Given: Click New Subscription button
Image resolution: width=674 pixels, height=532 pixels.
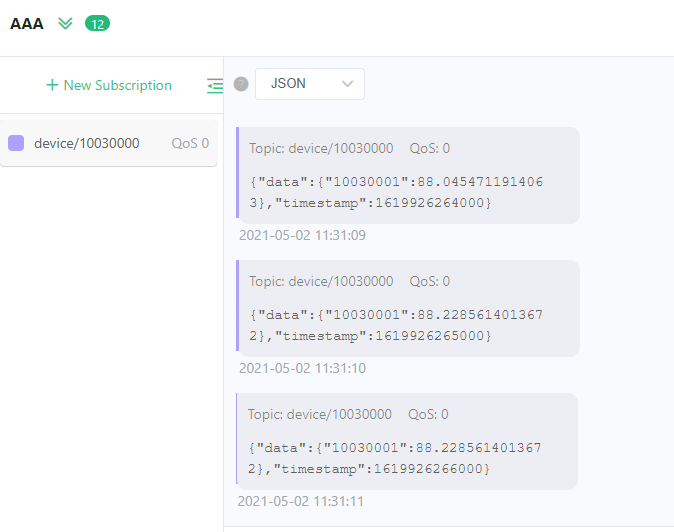Looking at the screenshot, I should click(108, 85).
